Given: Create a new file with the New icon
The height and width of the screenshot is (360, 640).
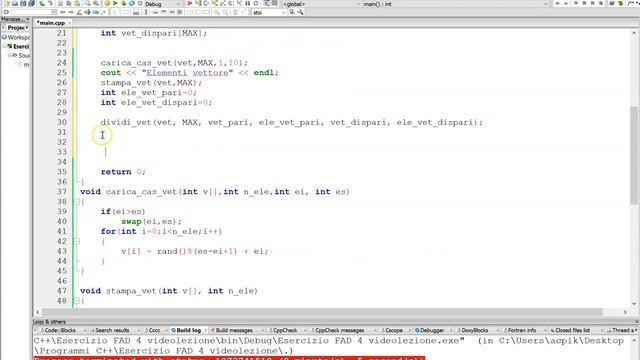Looking at the screenshot, I should pos(7,3).
